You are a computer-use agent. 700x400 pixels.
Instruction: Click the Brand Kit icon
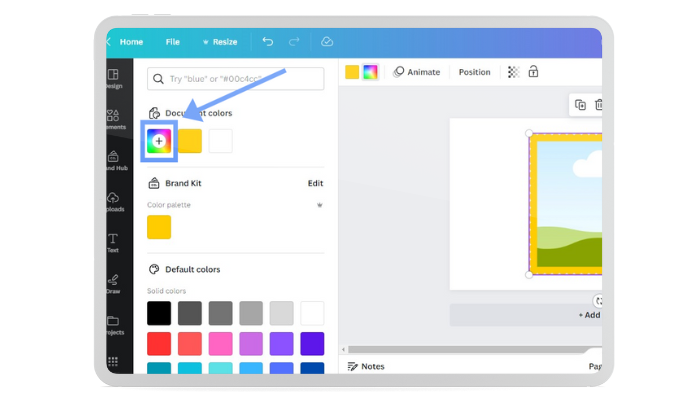(154, 183)
